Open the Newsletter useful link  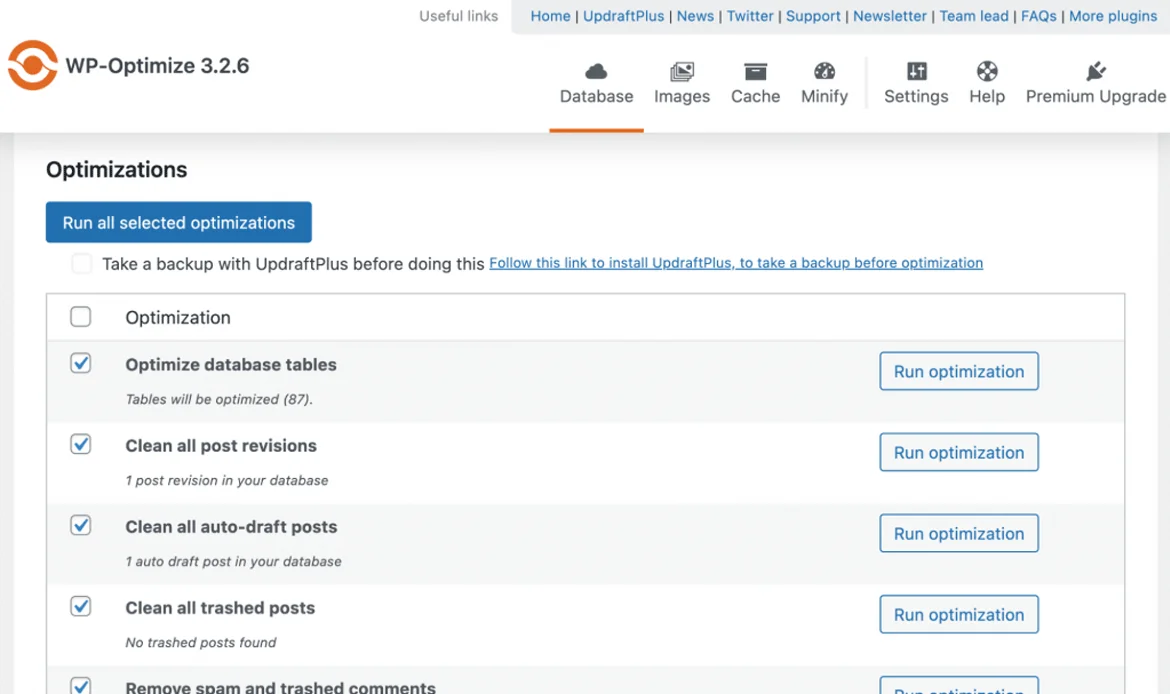889,16
